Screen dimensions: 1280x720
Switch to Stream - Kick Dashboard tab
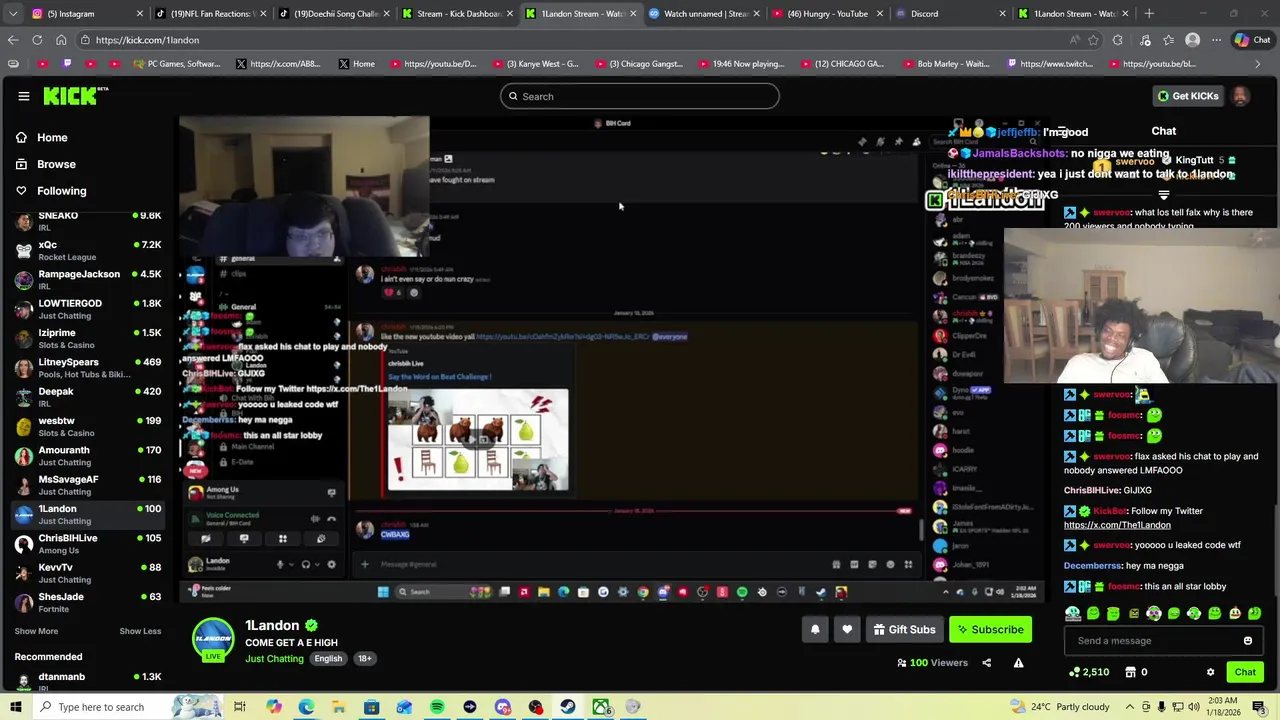(456, 14)
